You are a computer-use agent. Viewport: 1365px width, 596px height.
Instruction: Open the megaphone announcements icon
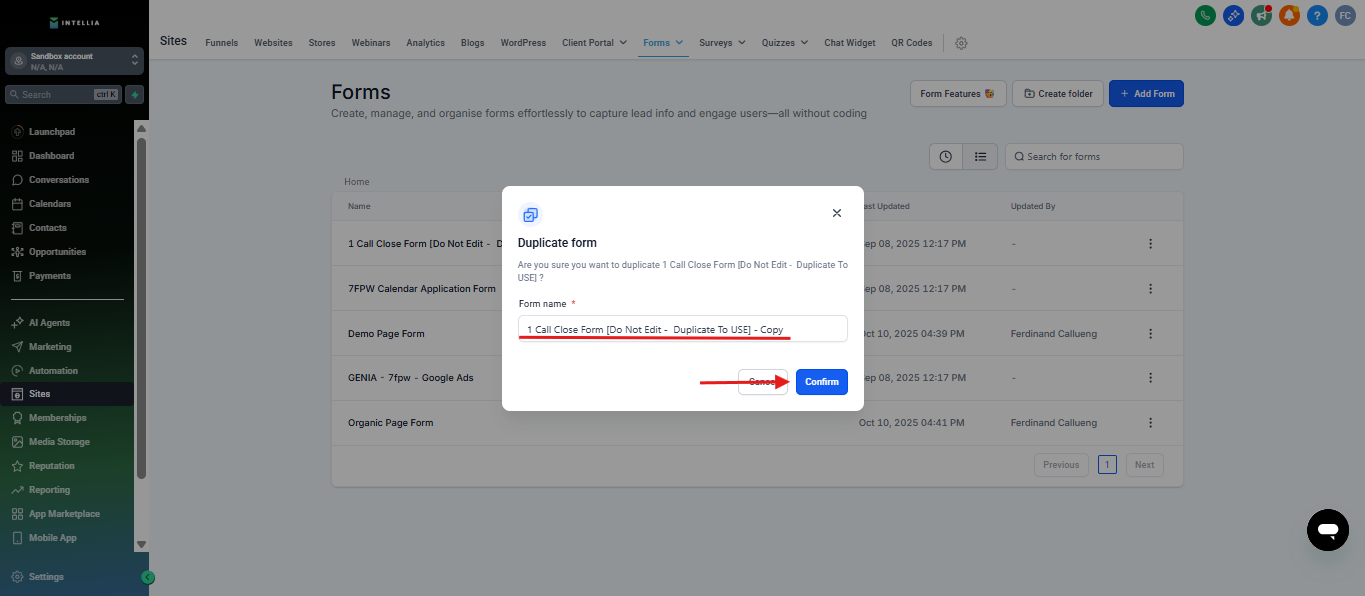point(1261,15)
